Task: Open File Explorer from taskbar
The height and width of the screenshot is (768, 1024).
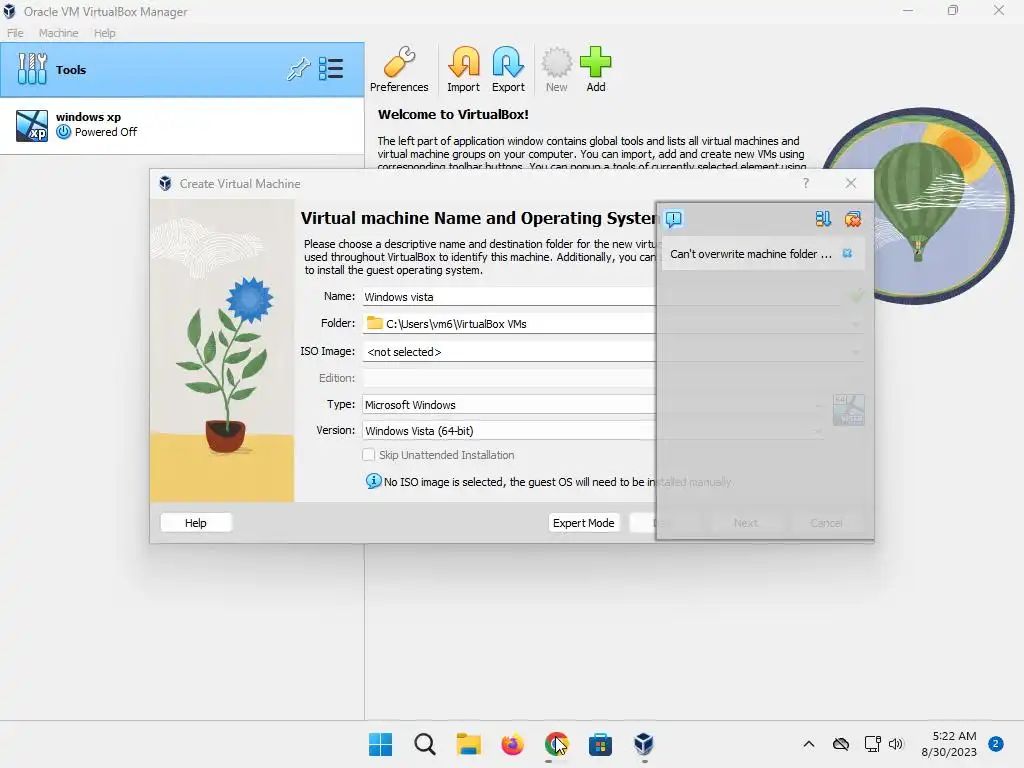Action: pyautogui.click(x=468, y=744)
